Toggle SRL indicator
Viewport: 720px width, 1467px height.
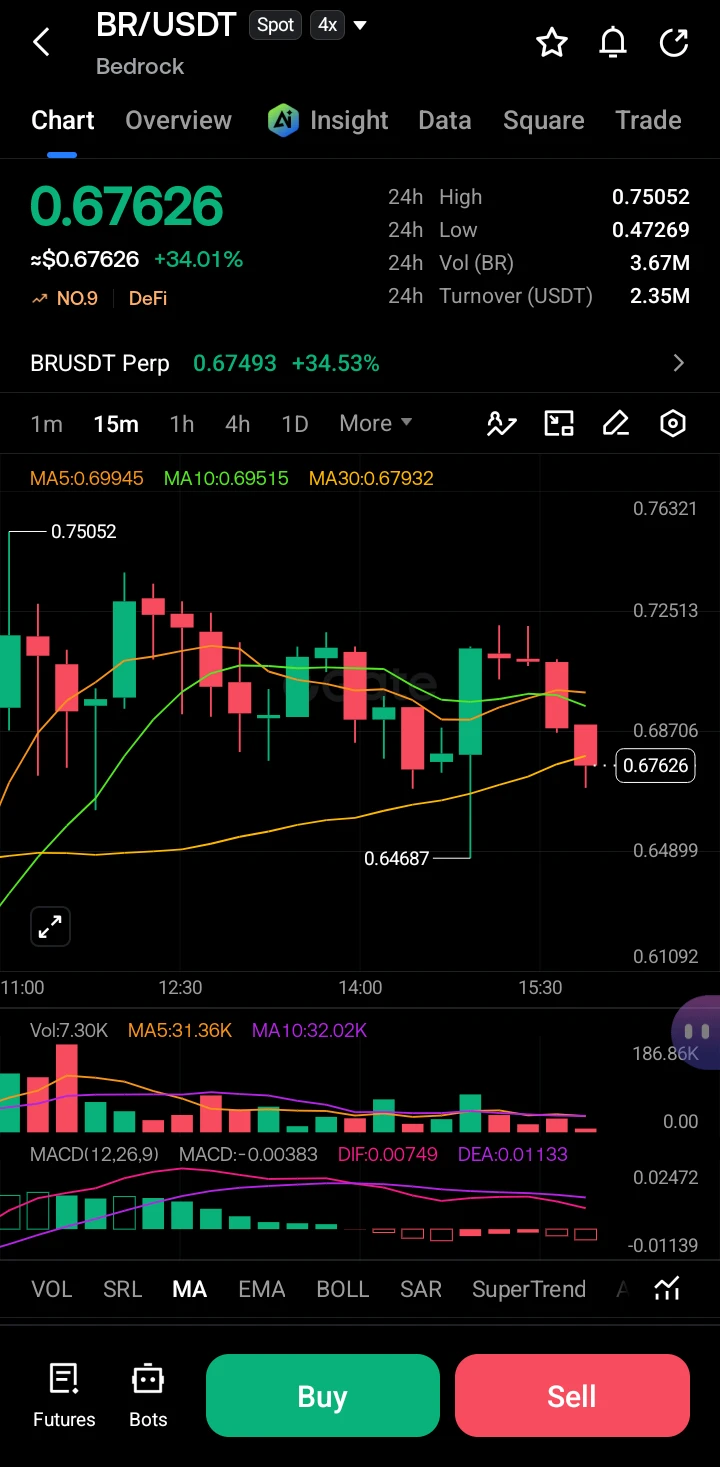[123, 1289]
